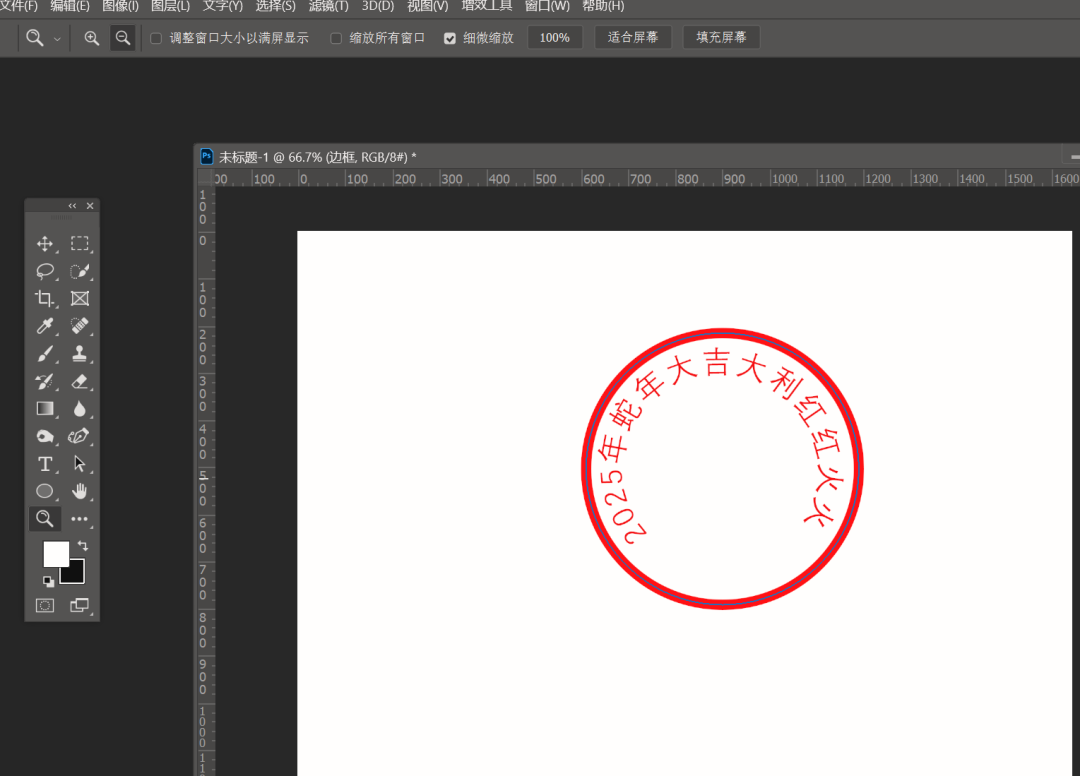Select the Frame tool
1080x776 pixels.
click(80, 299)
